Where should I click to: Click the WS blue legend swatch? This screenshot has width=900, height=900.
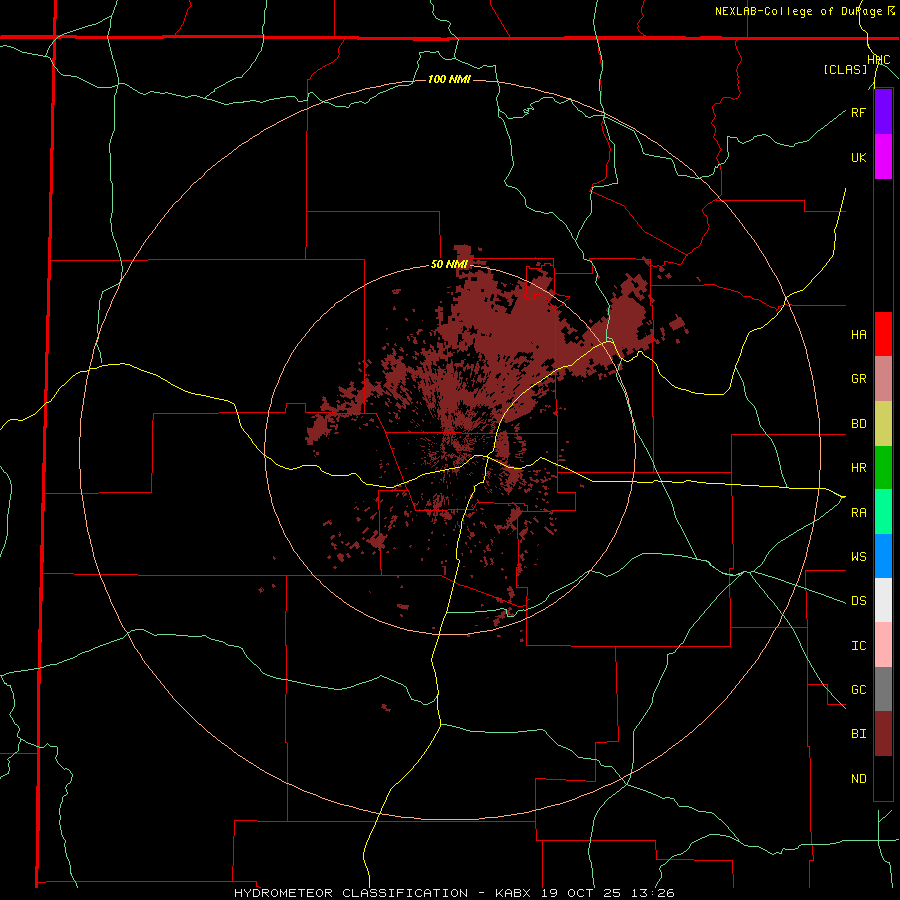883,556
